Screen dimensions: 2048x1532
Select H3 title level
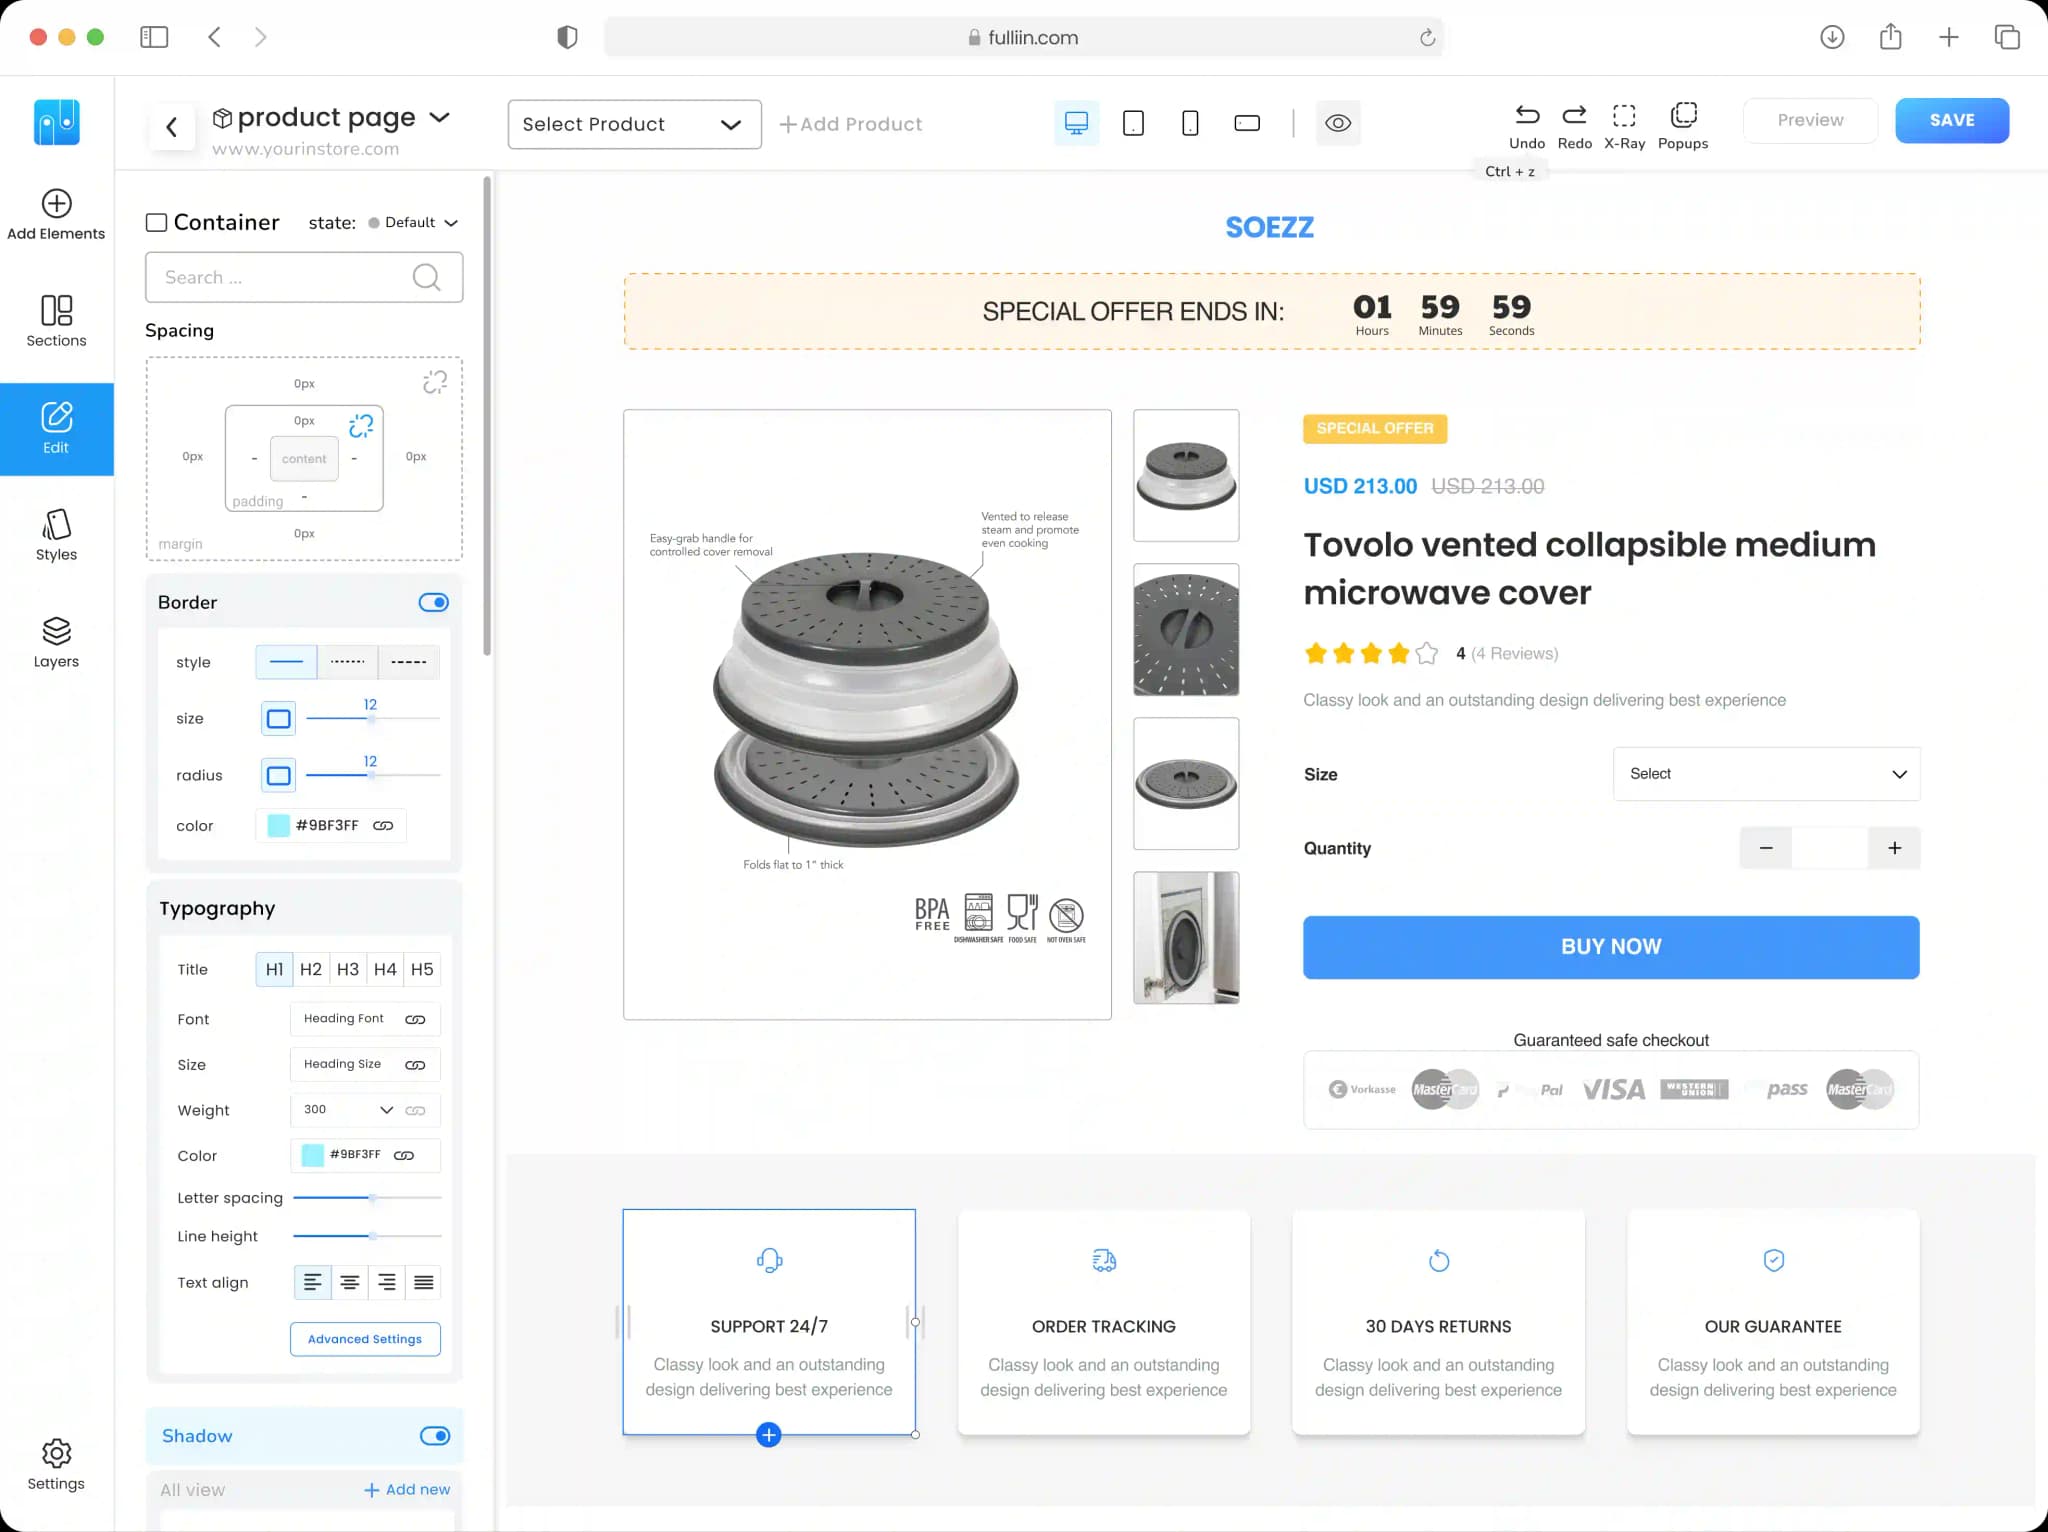click(x=348, y=969)
